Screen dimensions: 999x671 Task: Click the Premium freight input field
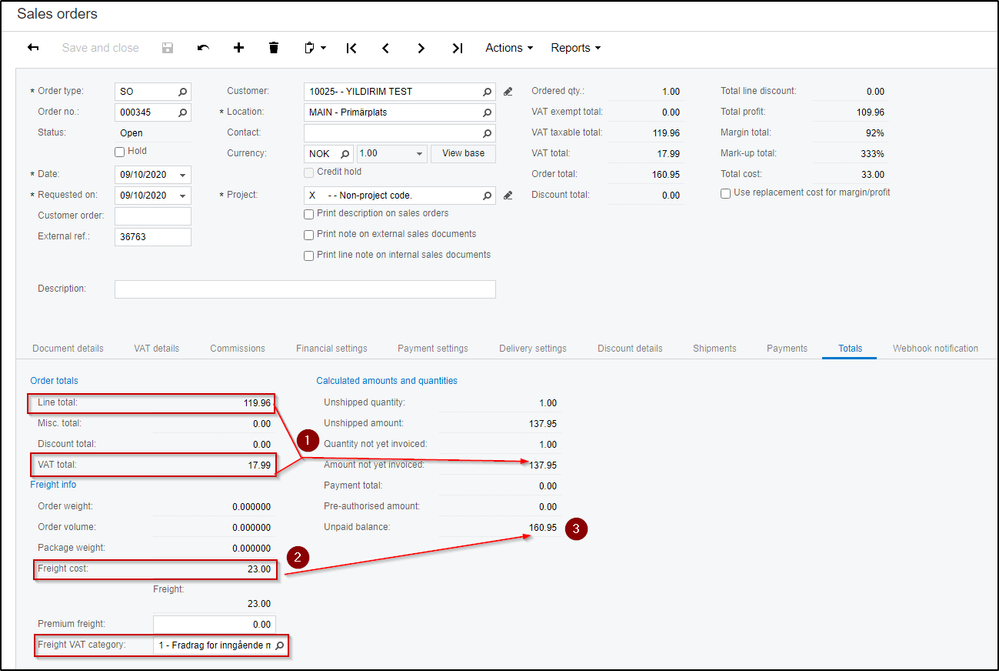pos(214,624)
